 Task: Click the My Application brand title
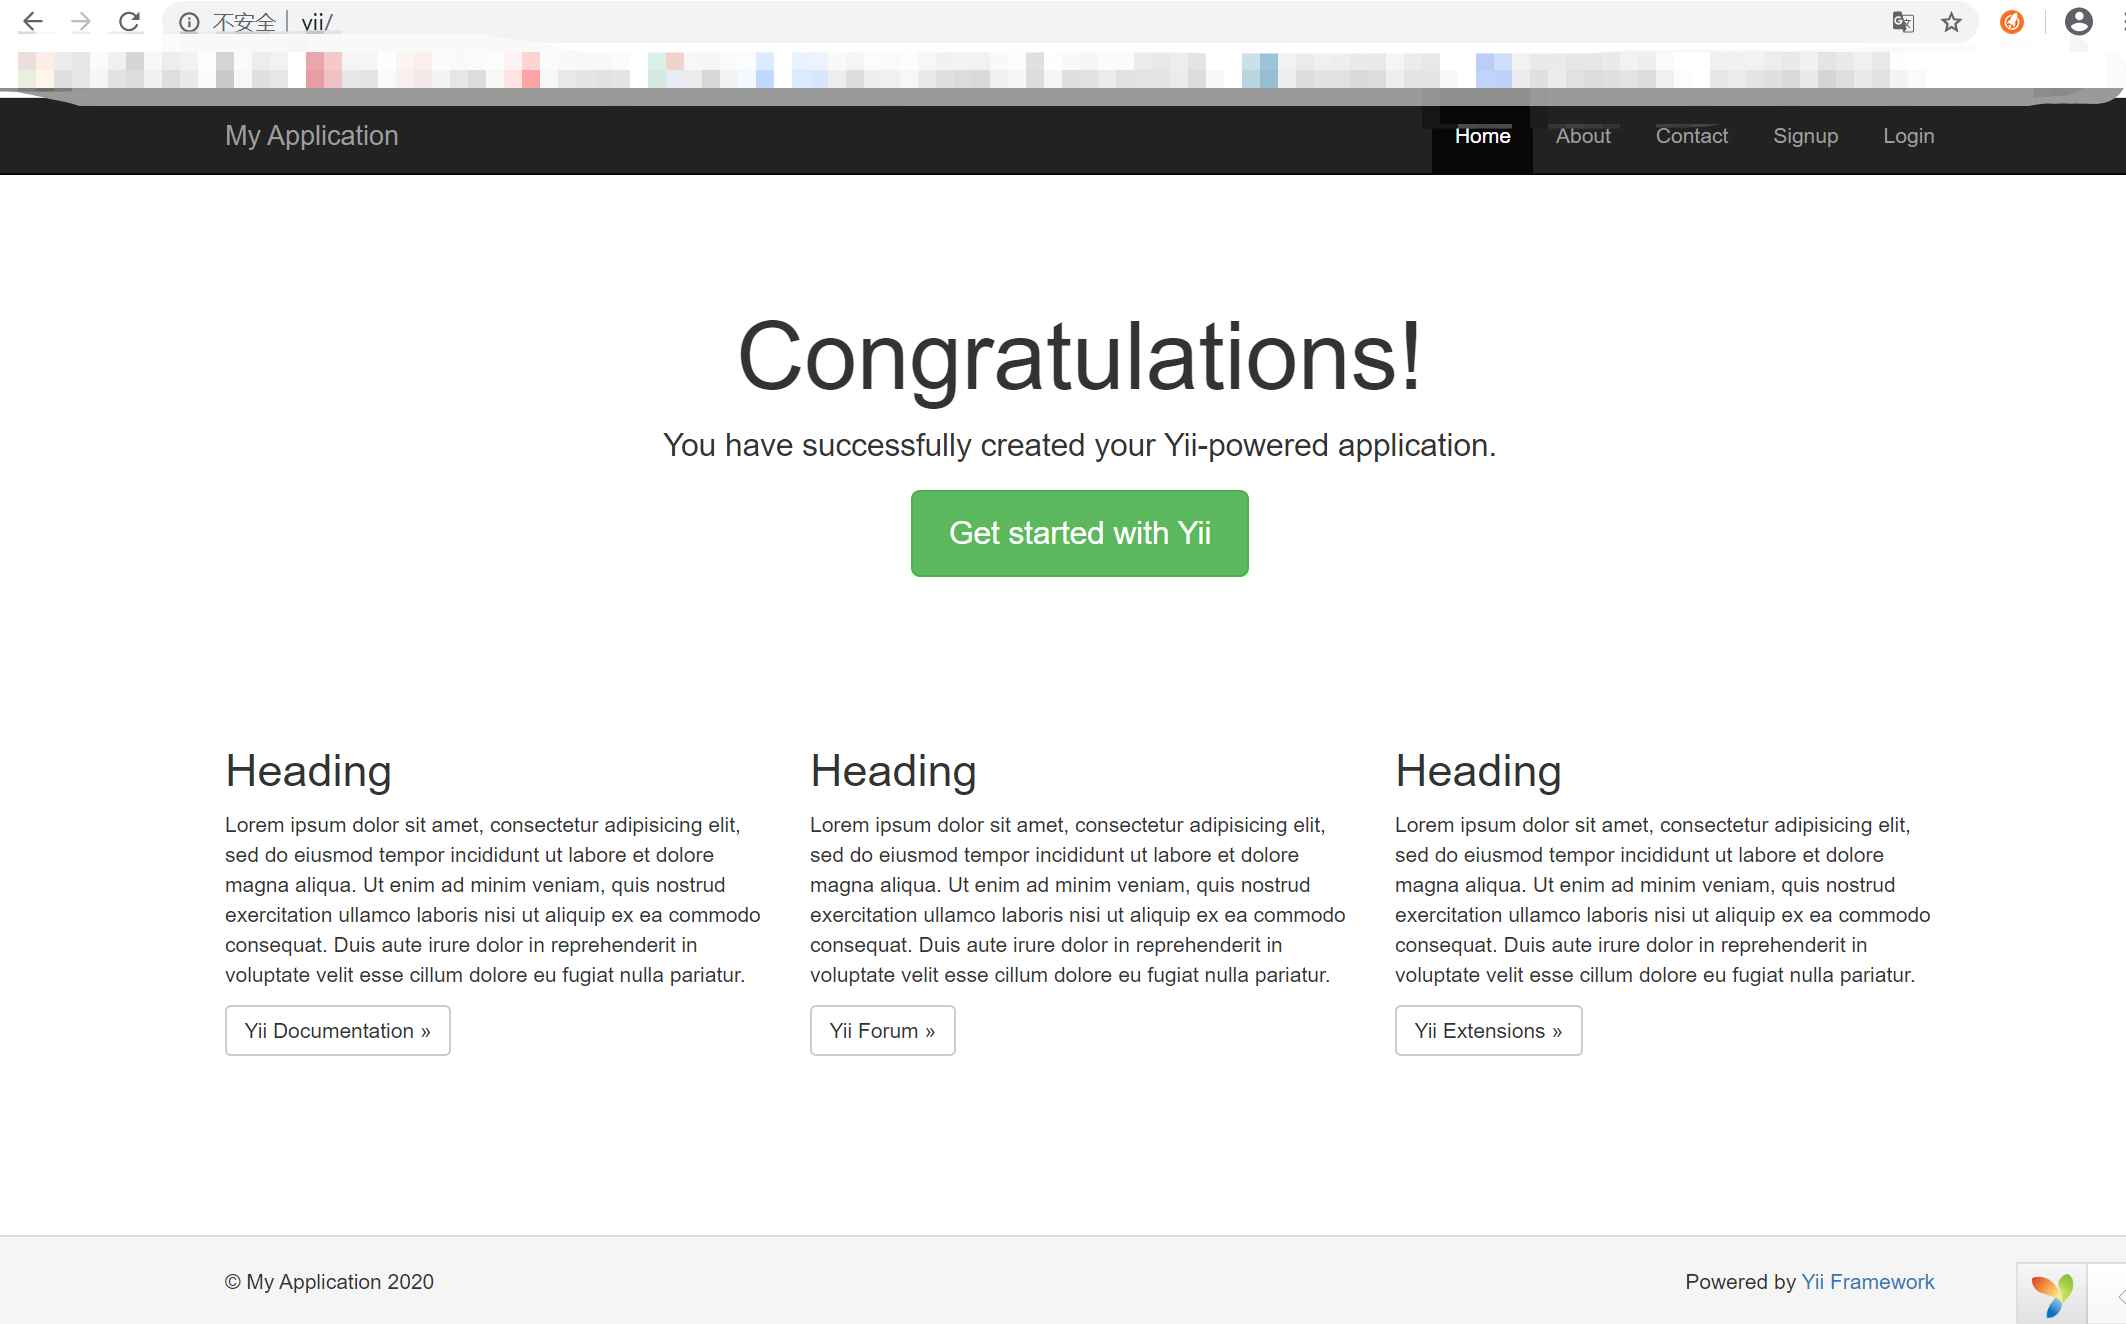click(x=311, y=136)
